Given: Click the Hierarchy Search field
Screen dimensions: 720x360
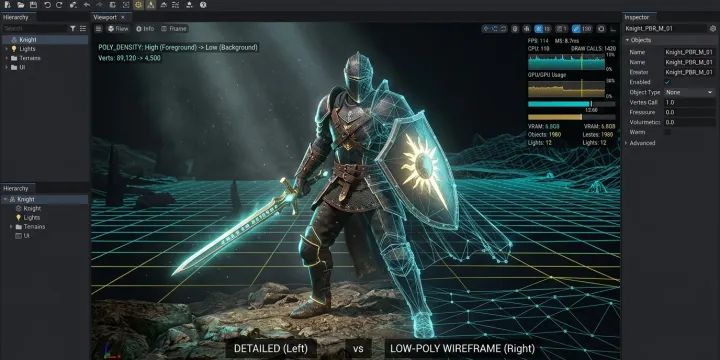Looking at the screenshot, I should (x=34, y=28).
